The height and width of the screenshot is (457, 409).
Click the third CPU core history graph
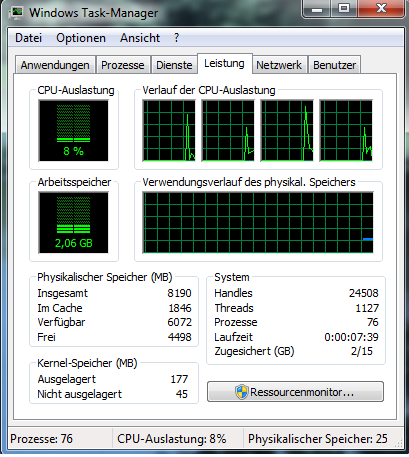(x=287, y=131)
